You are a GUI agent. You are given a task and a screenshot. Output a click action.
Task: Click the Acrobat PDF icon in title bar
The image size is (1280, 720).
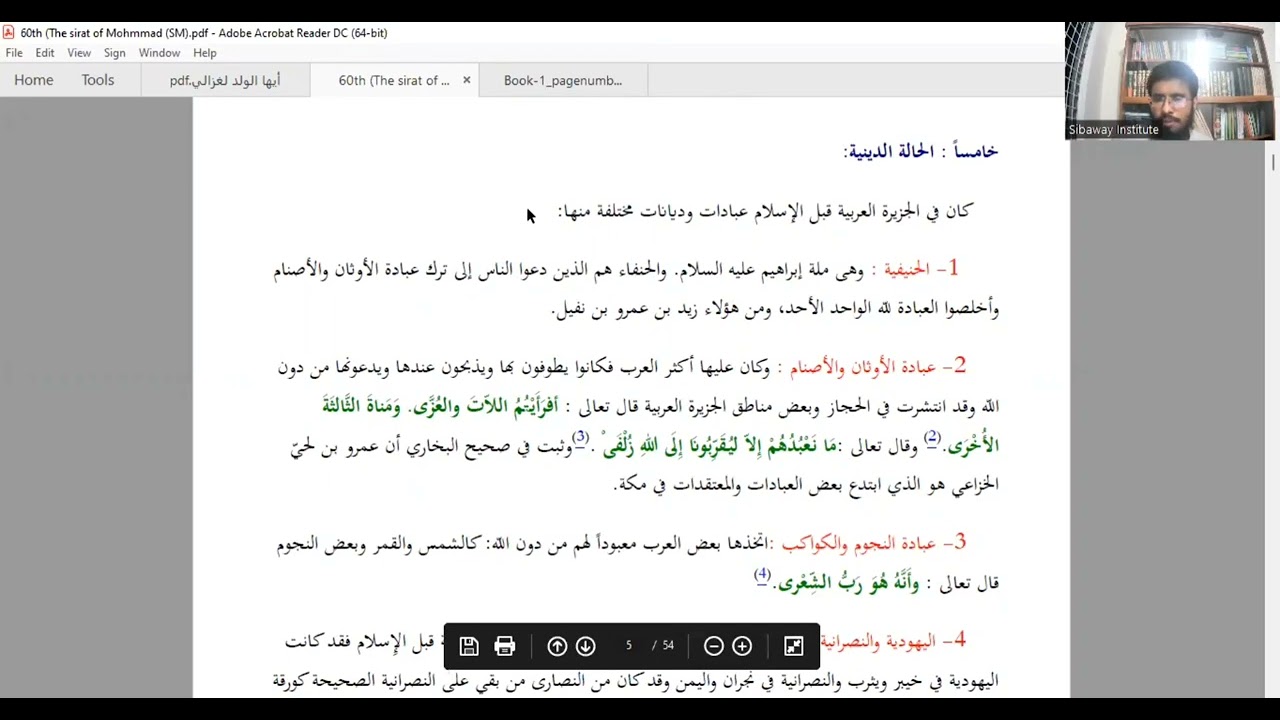(x=9, y=33)
